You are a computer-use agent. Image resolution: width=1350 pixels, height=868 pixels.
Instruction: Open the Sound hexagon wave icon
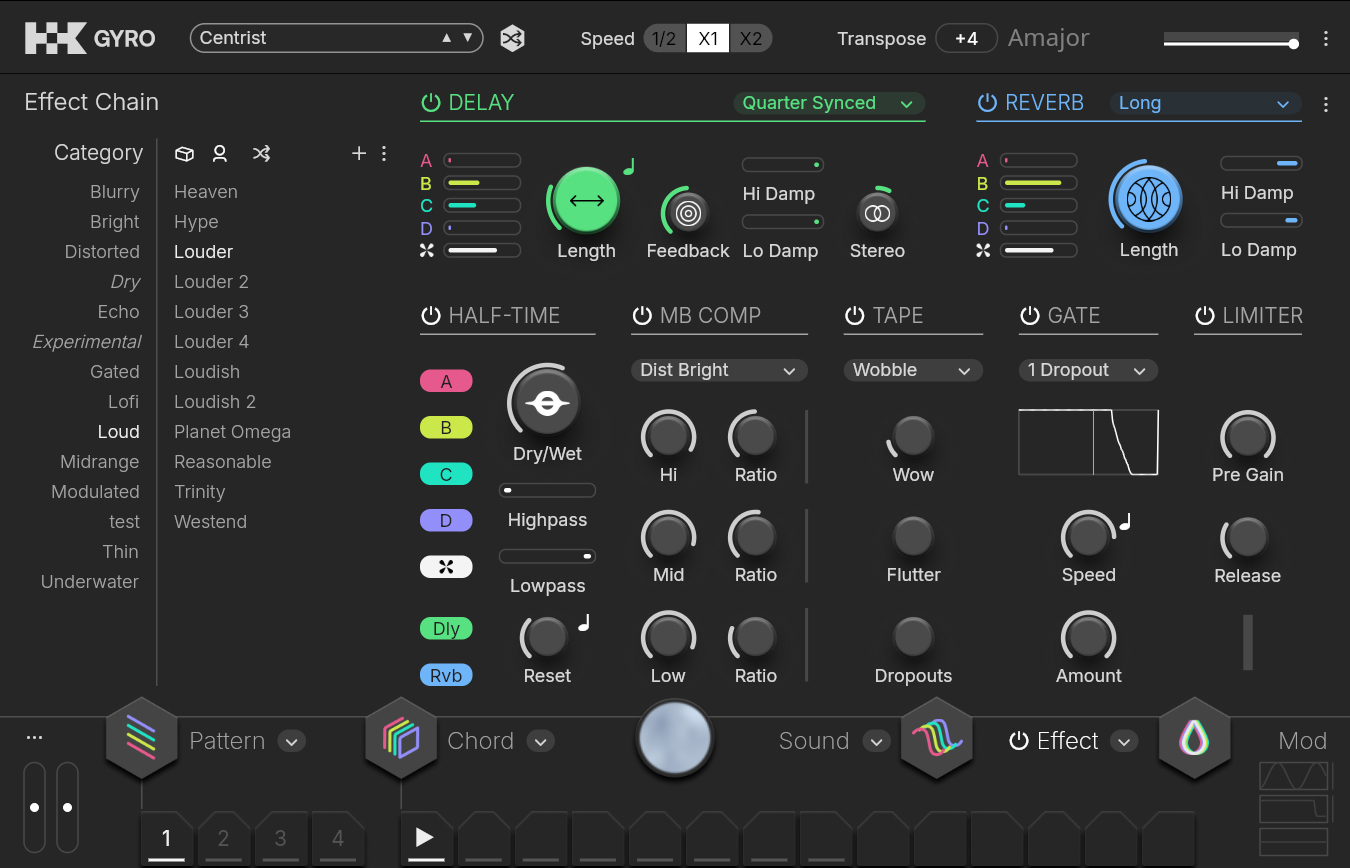pyautogui.click(x=937, y=740)
